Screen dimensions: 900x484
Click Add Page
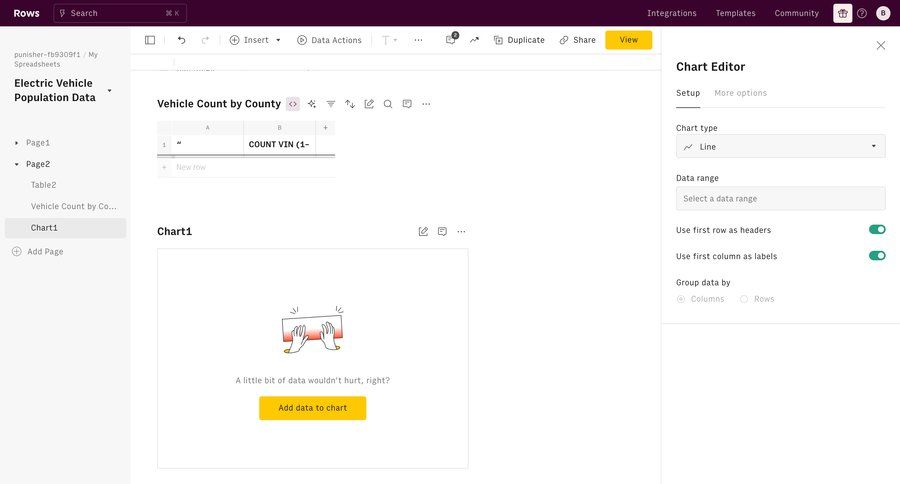tap(38, 251)
